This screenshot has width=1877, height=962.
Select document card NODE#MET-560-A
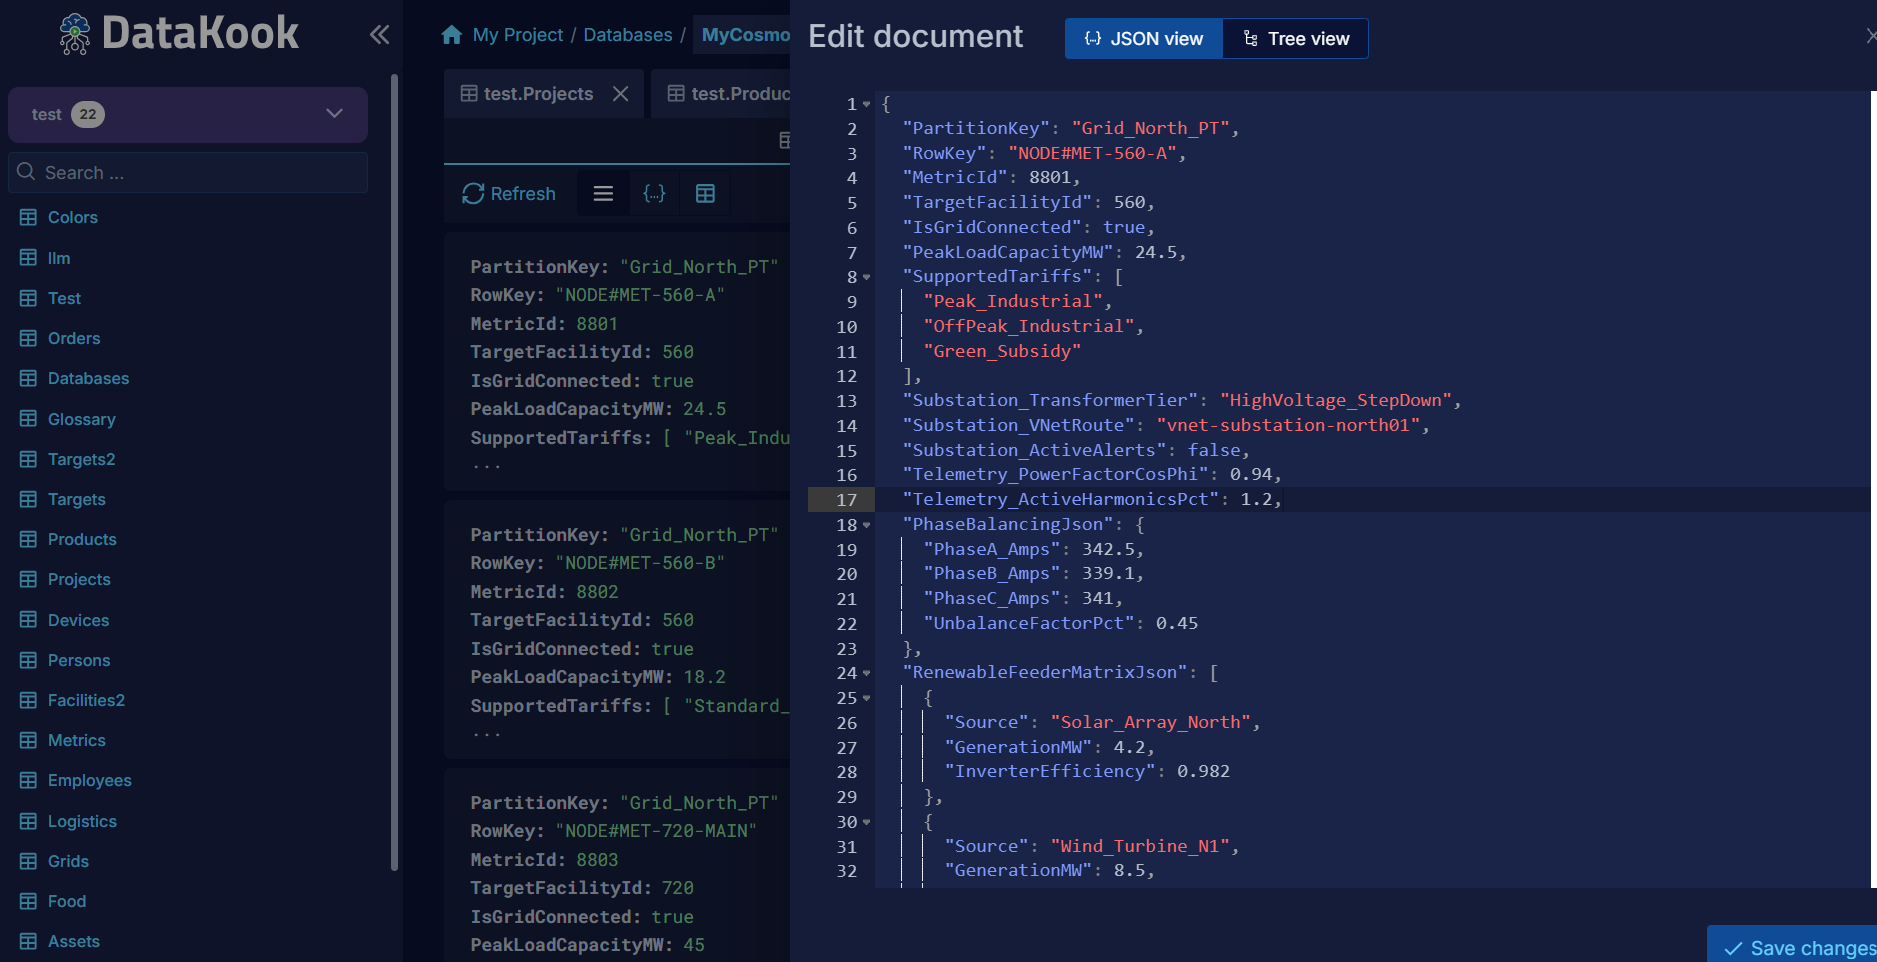pos(617,361)
